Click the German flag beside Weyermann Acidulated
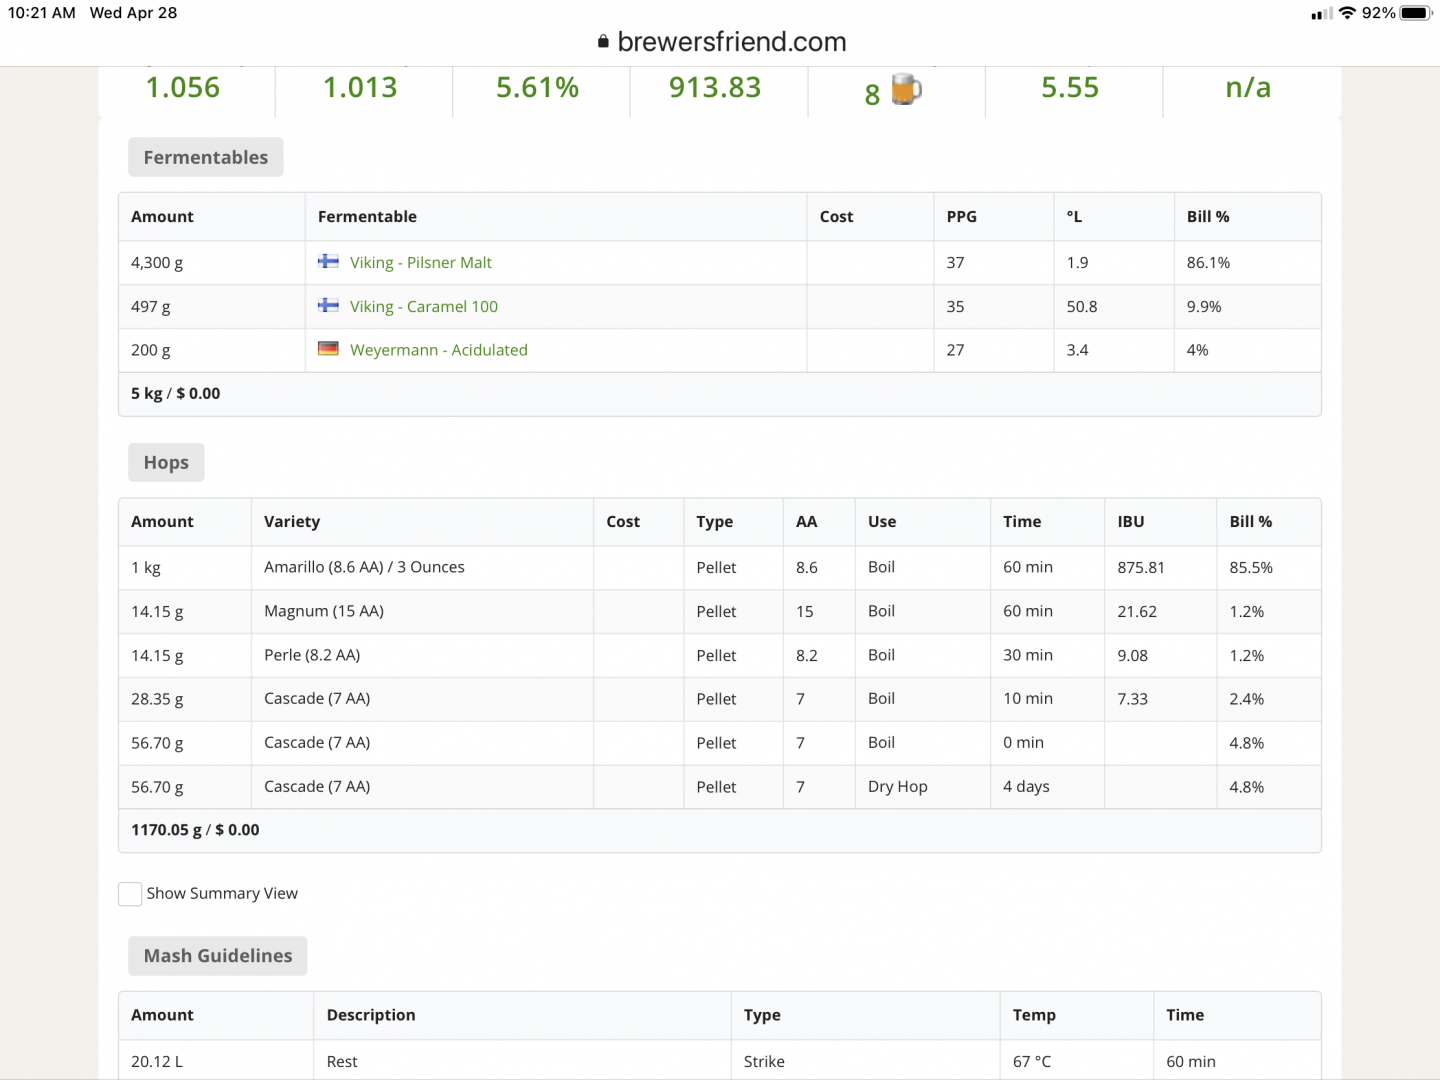This screenshot has width=1440, height=1080. [x=328, y=349]
